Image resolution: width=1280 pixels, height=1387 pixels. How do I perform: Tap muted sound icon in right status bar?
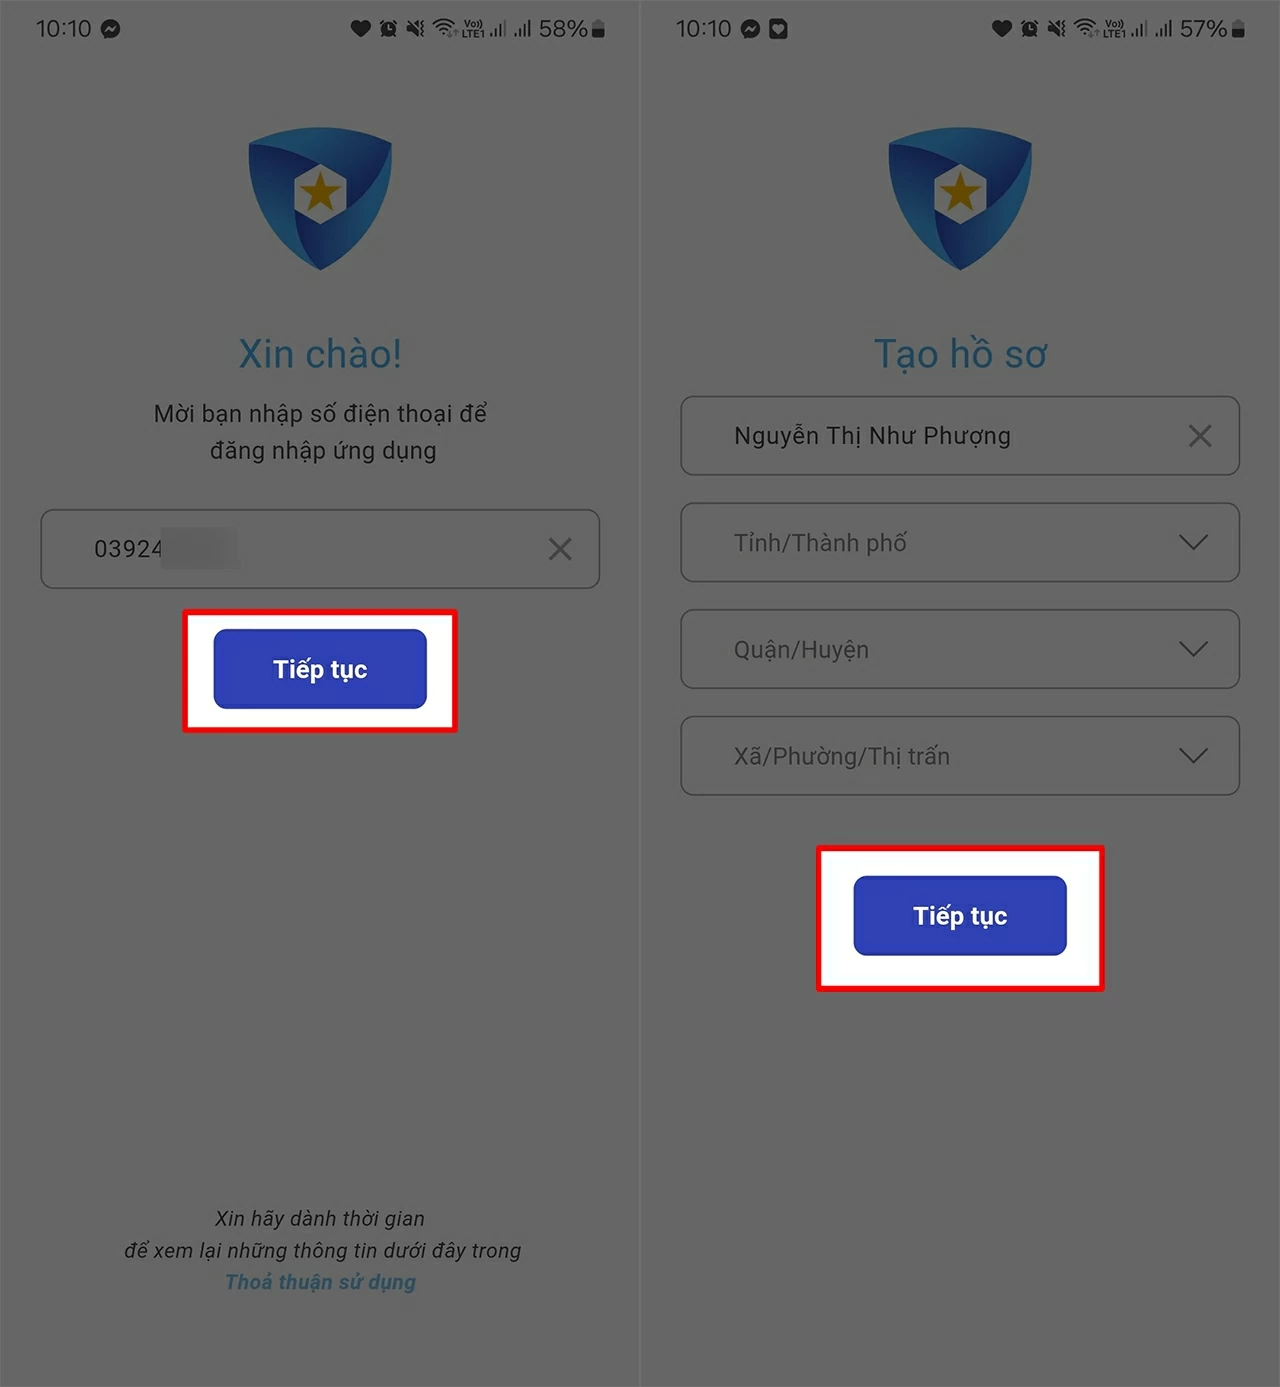pos(1056,29)
